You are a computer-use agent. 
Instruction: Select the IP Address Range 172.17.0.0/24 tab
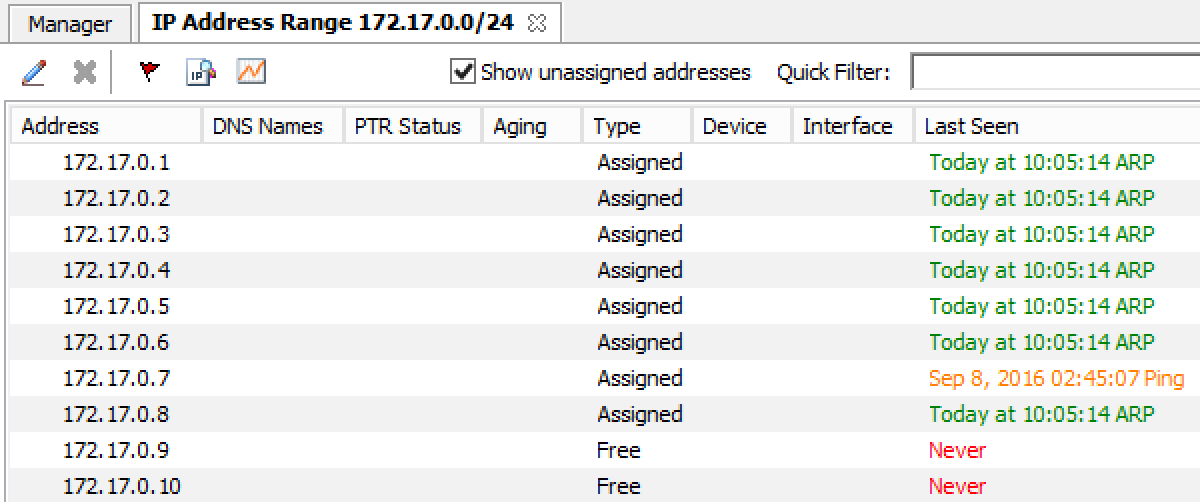click(332, 23)
